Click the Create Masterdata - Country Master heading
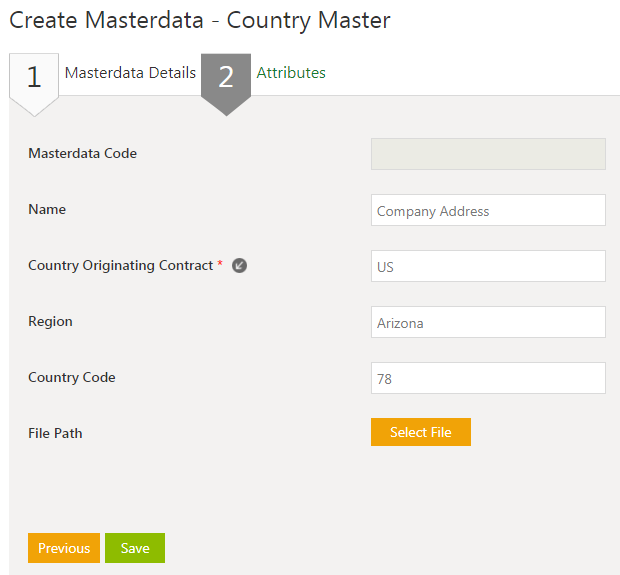 pyautogui.click(x=200, y=20)
